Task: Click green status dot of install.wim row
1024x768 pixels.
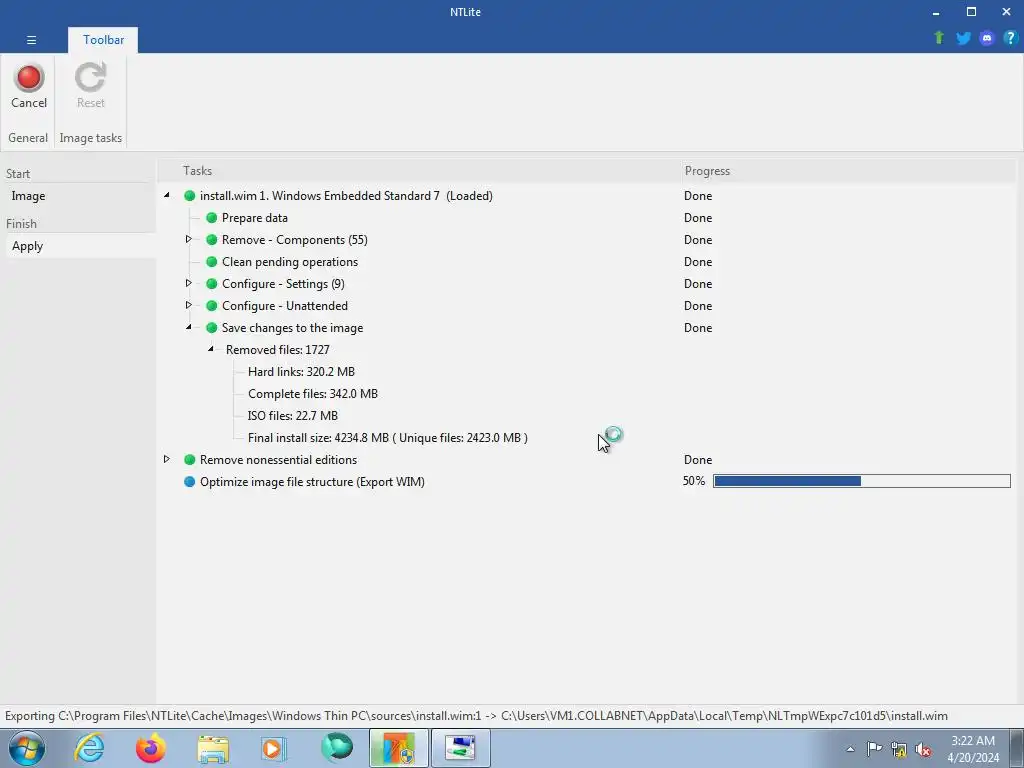Action: click(189, 196)
